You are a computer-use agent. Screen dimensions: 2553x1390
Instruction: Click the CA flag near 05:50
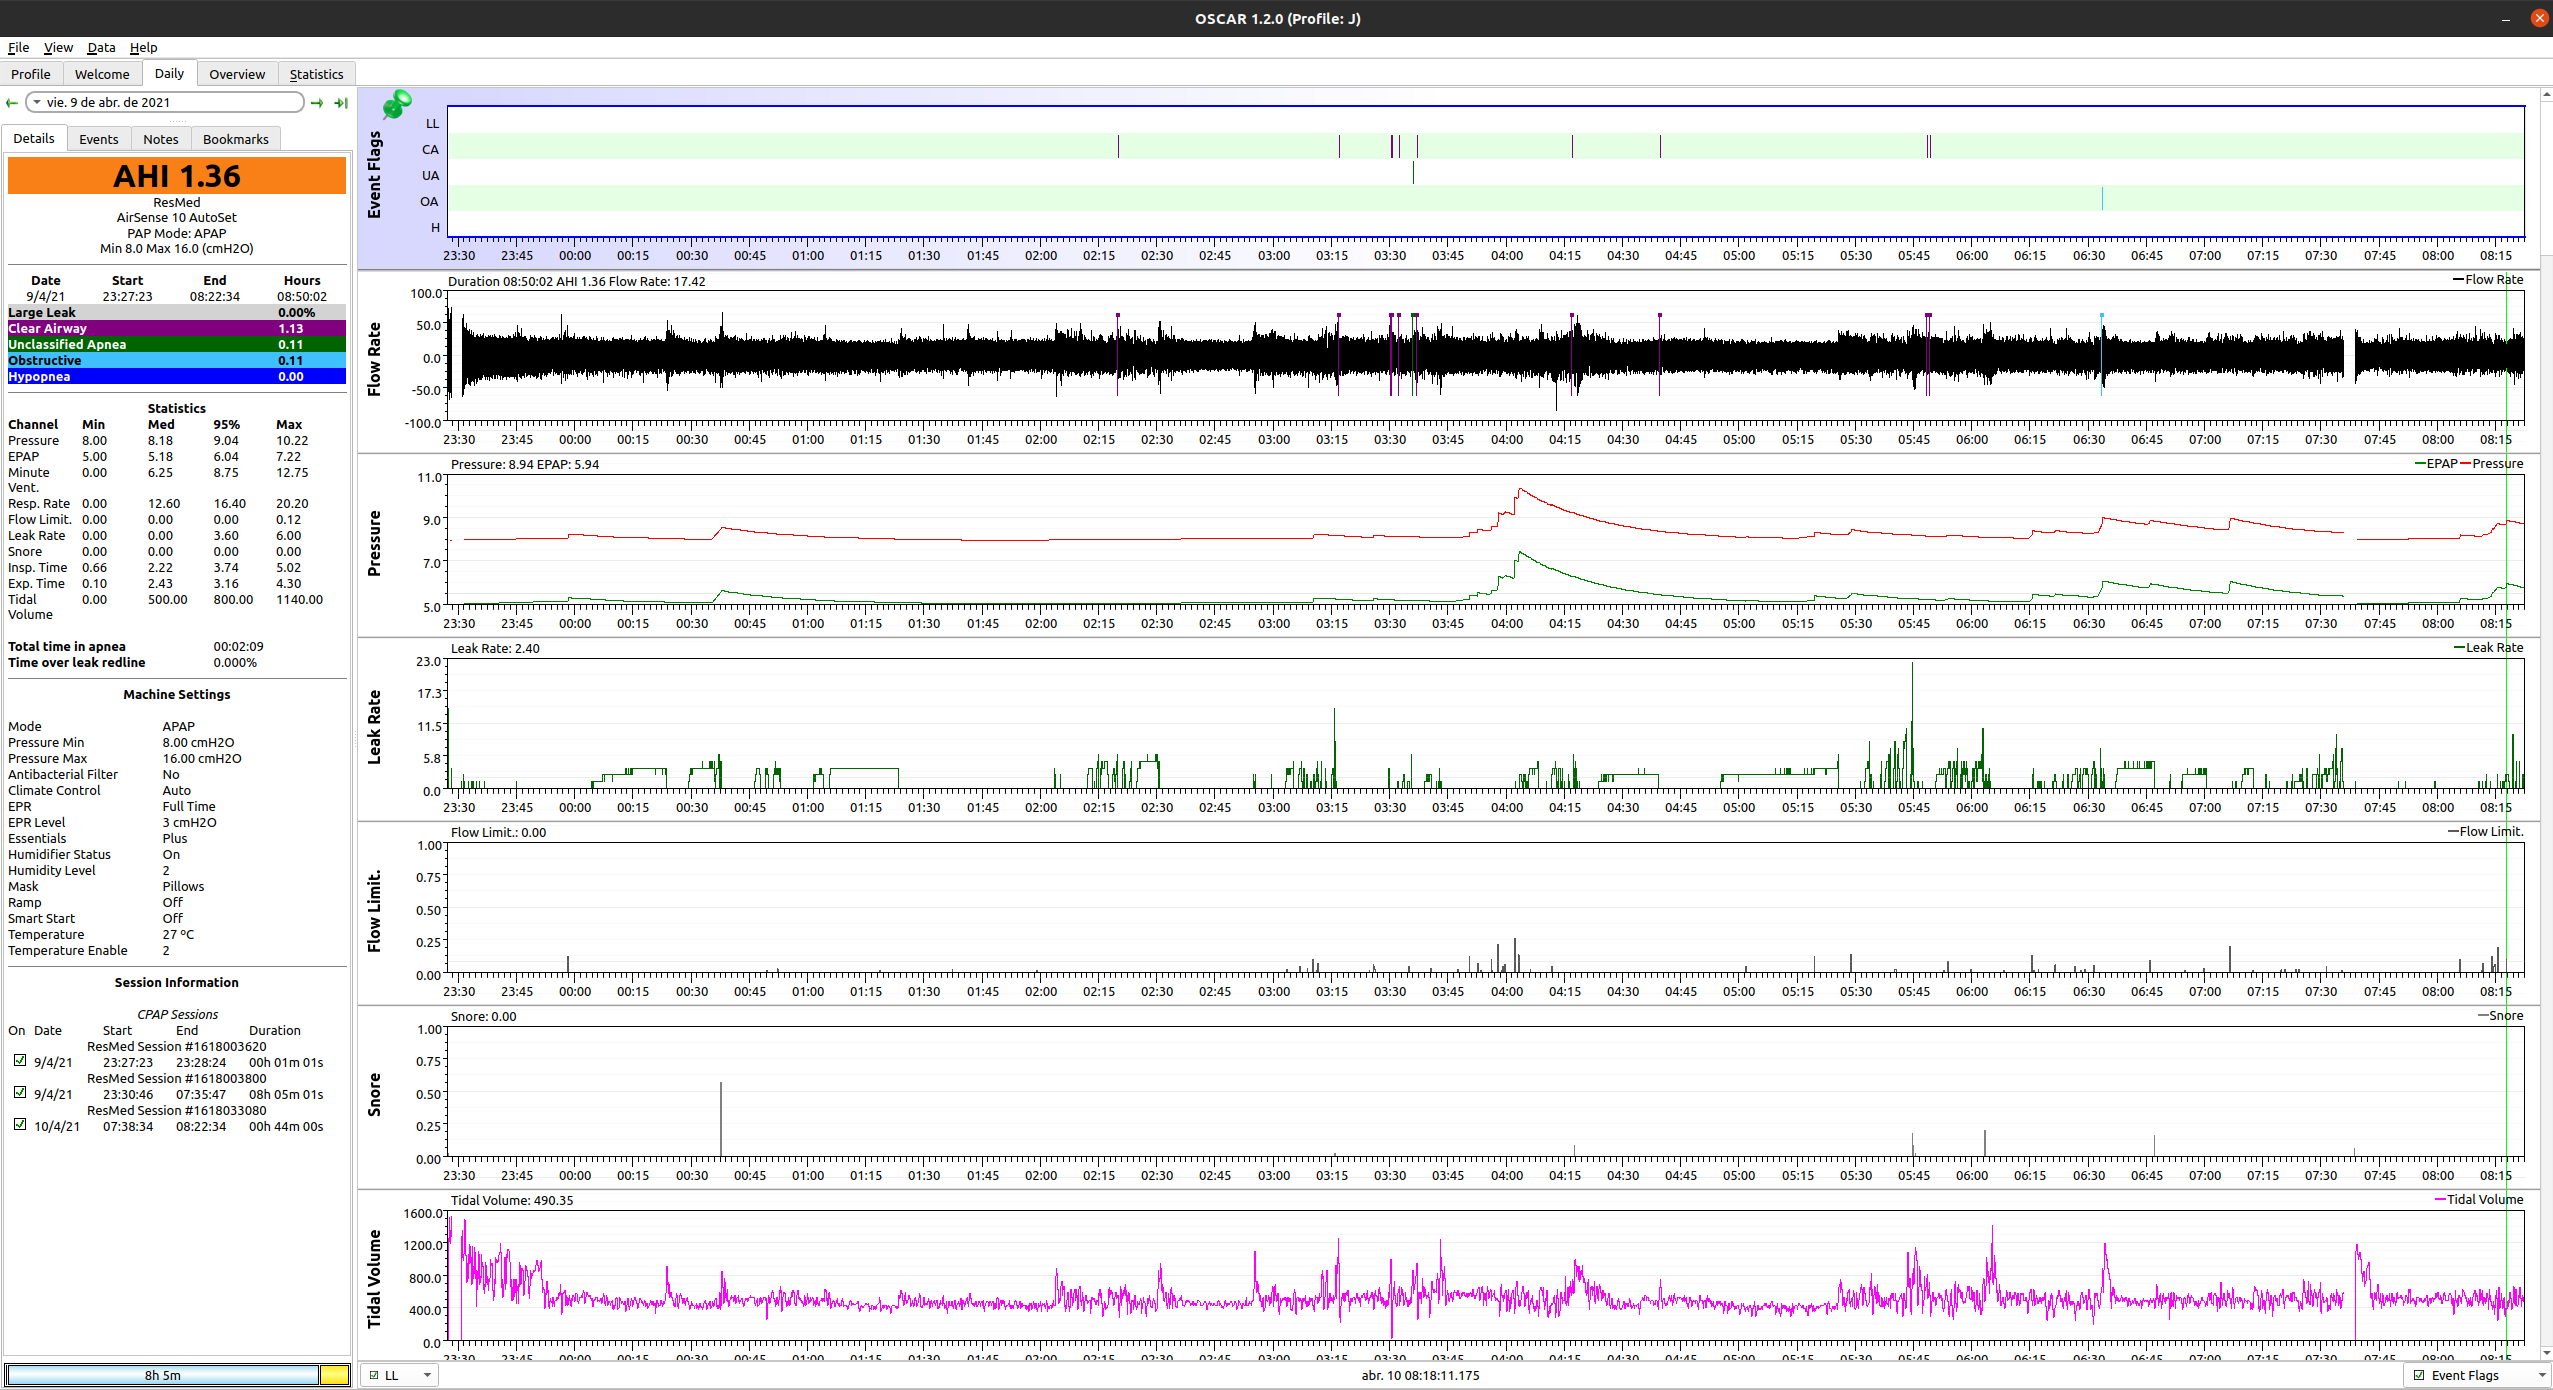click(x=1929, y=147)
